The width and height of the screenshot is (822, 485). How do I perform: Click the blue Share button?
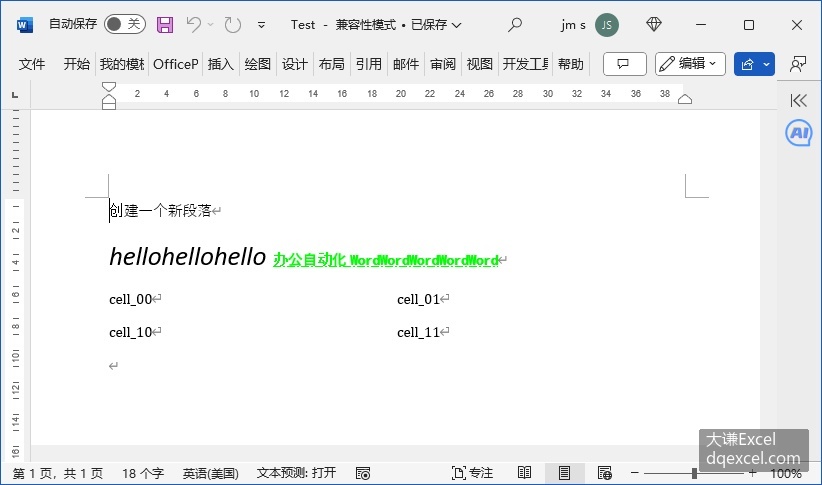point(747,64)
